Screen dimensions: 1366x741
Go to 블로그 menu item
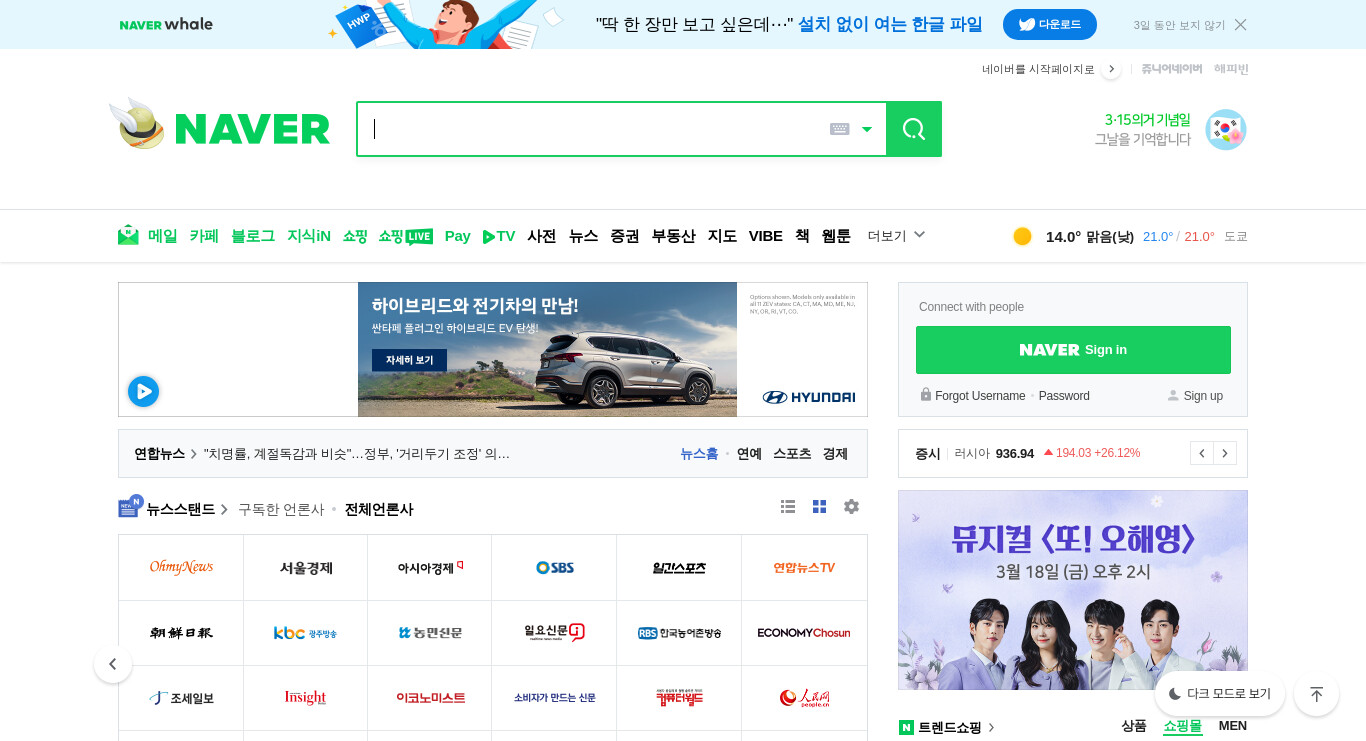tap(253, 236)
